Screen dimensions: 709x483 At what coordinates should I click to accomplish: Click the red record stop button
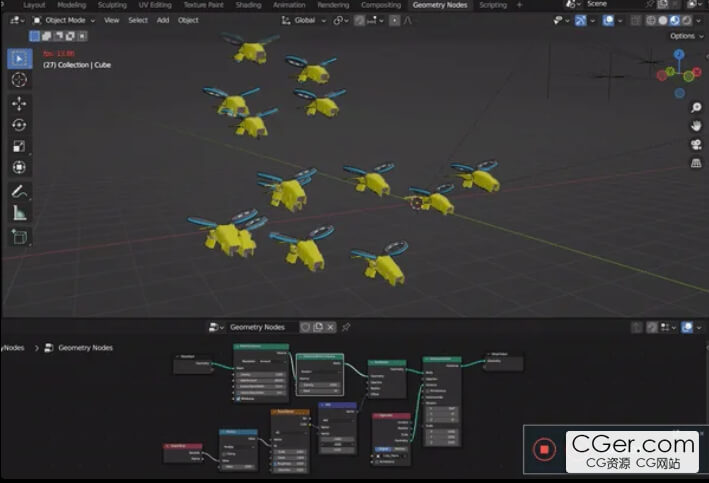tap(544, 450)
